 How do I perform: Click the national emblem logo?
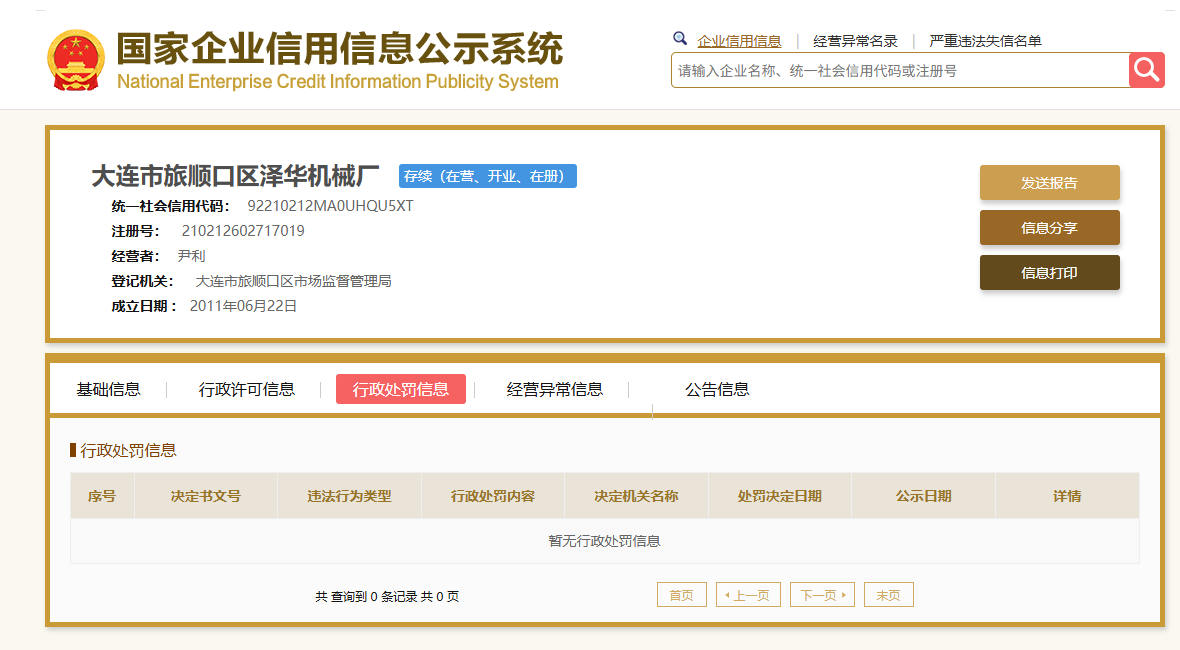point(75,60)
